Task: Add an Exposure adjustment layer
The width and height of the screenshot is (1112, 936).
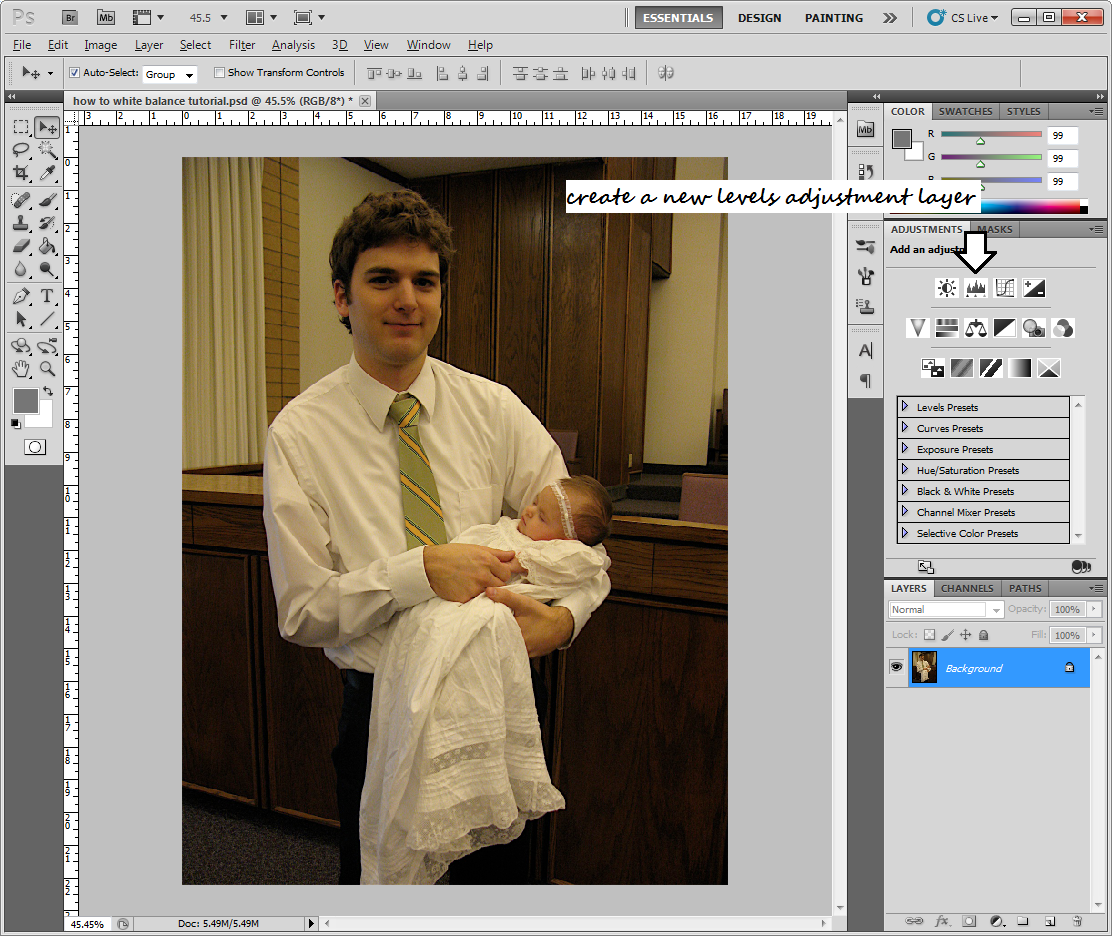Action: (1034, 288)
